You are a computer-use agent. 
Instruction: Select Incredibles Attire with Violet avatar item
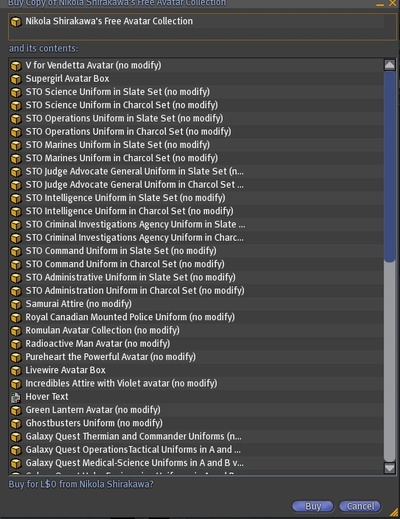coord(196,383)
